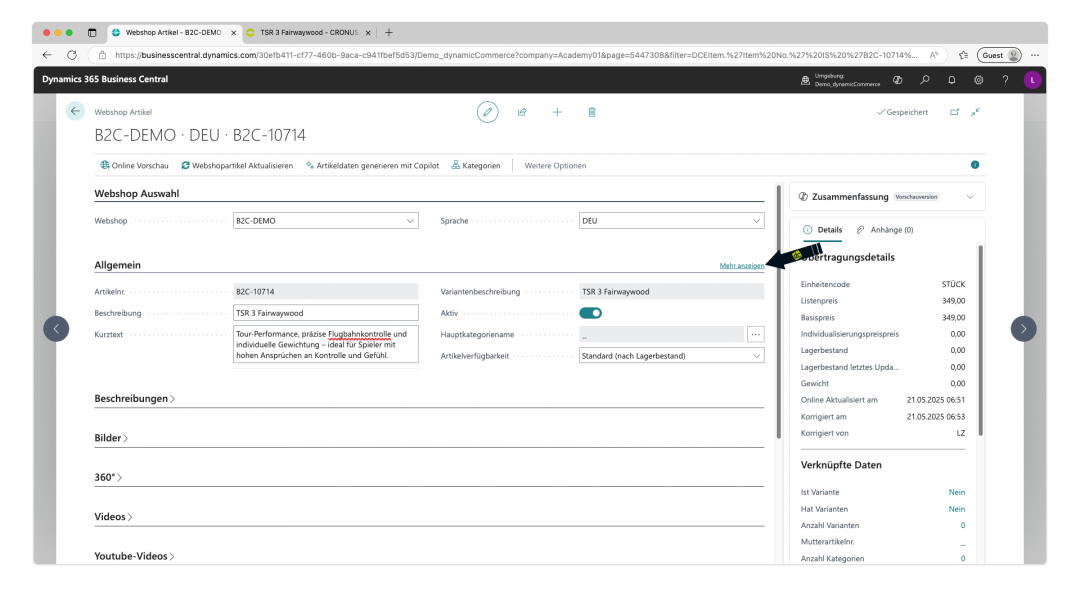Click the blue info circle icon
The height and width of the screenshot is (608, 1080).
975,165
